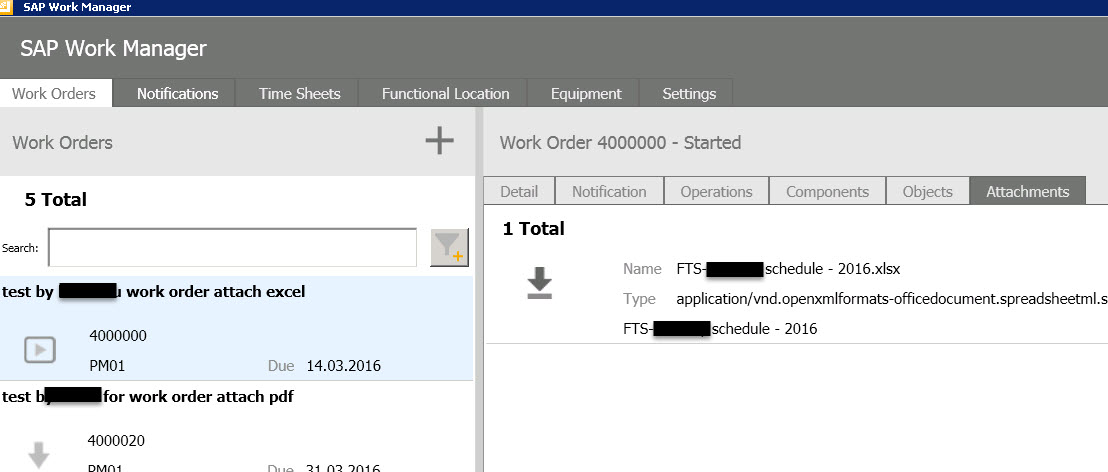
Task: Click attachment name ending schedule - 2016.xlsx
Action: pos(789,269)
